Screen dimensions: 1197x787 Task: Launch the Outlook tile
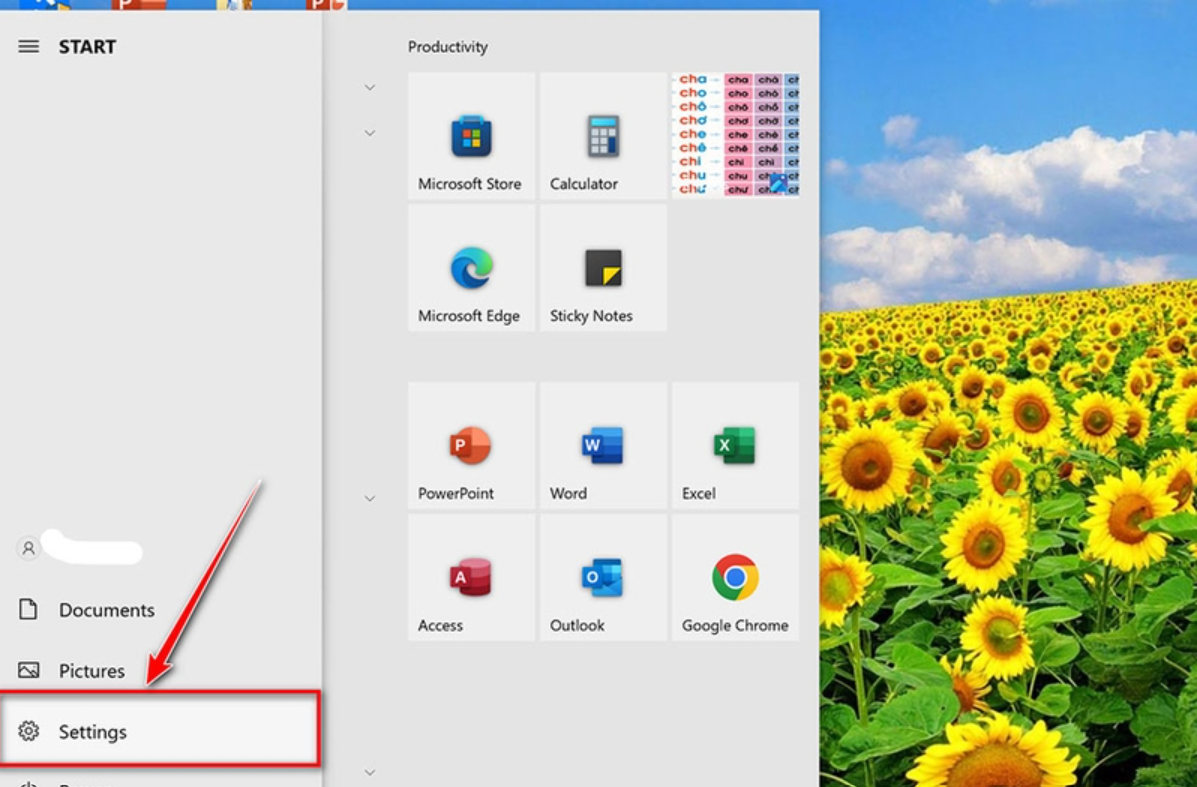pyautogui.click(x=603, y=578)
